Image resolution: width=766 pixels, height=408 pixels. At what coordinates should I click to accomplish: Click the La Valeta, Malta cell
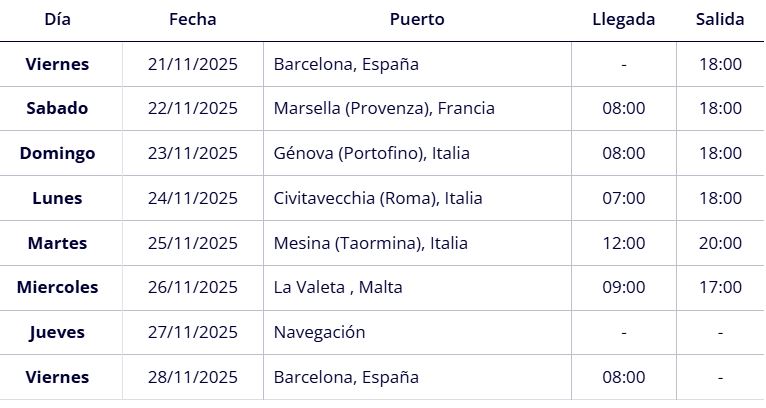point(338,287)
